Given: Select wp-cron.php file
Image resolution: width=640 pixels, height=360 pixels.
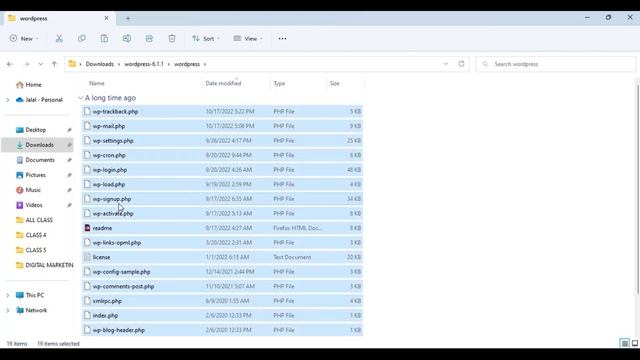Looking at the screenshot, I should (222, 155).
